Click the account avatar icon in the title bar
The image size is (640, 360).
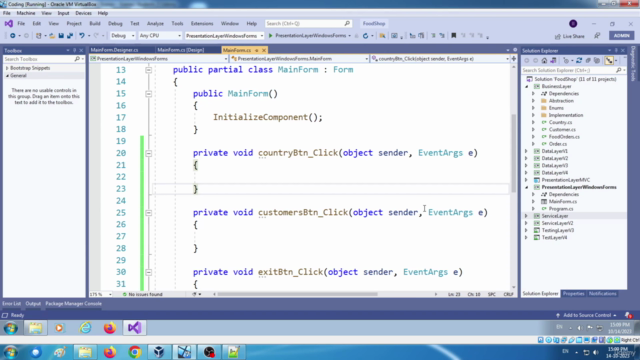573,24
